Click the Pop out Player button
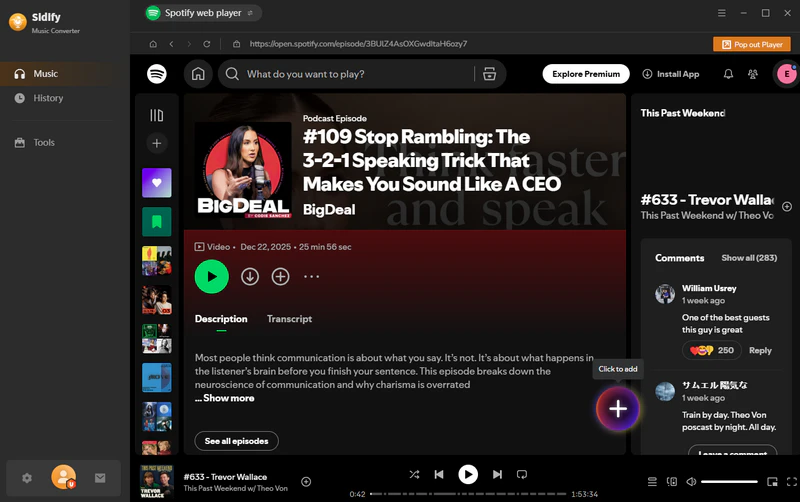Viewport: 800px width, 502px height. [x=752, y=44]
